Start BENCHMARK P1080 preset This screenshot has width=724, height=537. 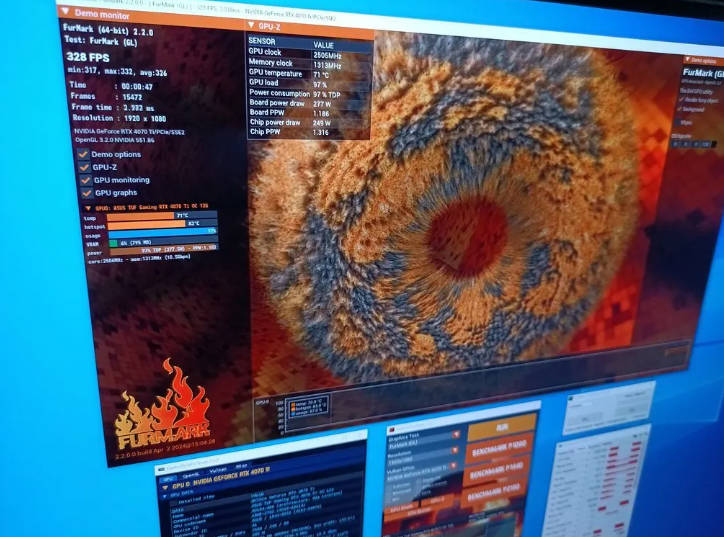pyautogui.click(x=498, y=449)
